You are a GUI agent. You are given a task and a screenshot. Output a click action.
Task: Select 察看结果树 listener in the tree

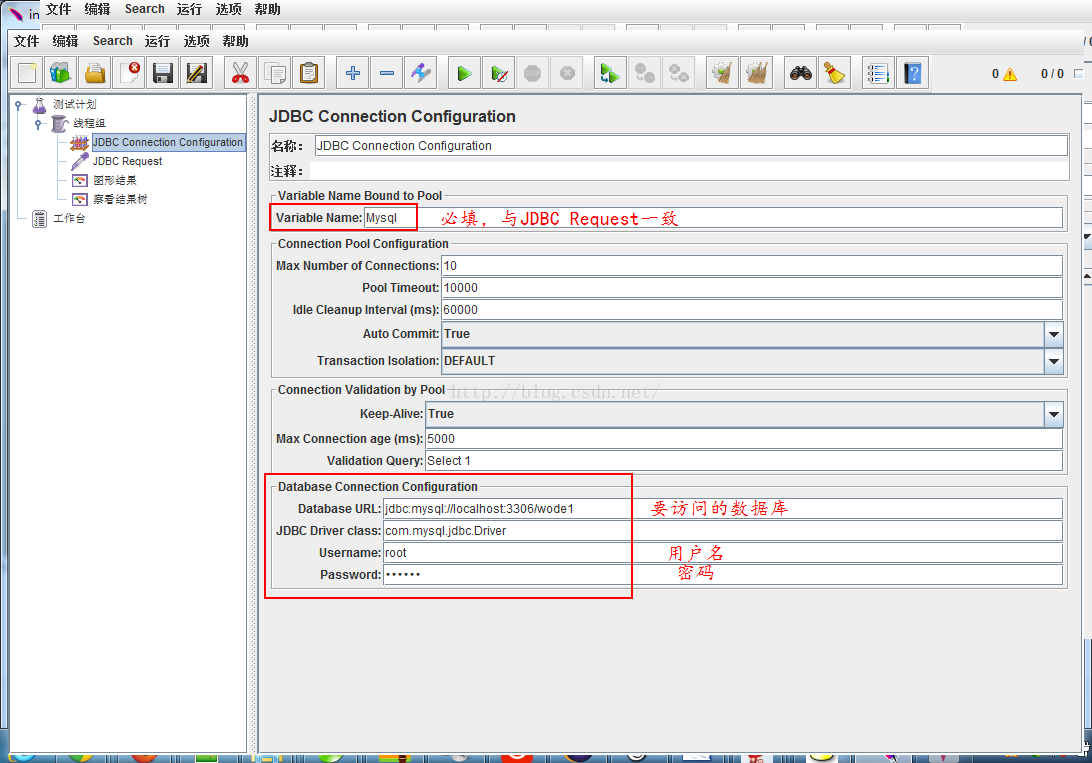point(120,199)
